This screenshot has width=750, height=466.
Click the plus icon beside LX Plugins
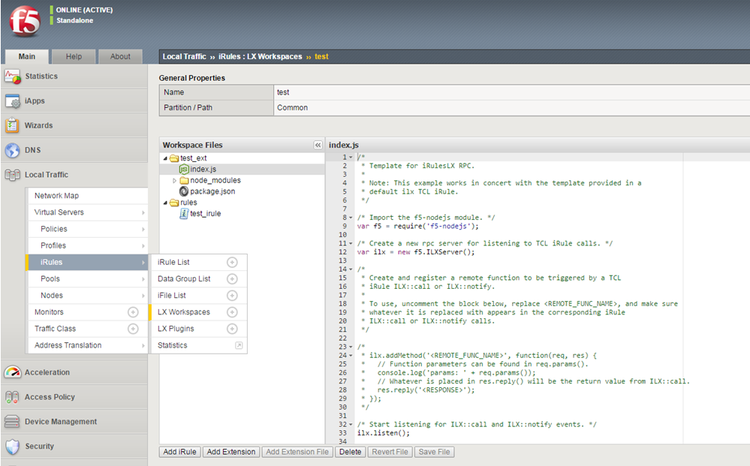232,328
